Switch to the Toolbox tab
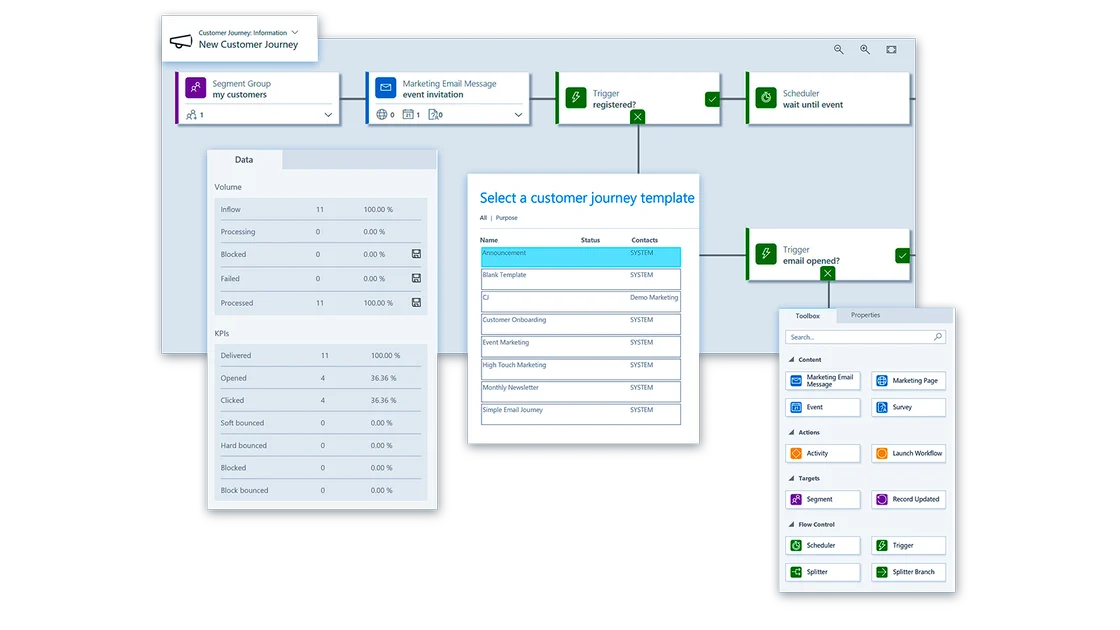 pos(808,316)
